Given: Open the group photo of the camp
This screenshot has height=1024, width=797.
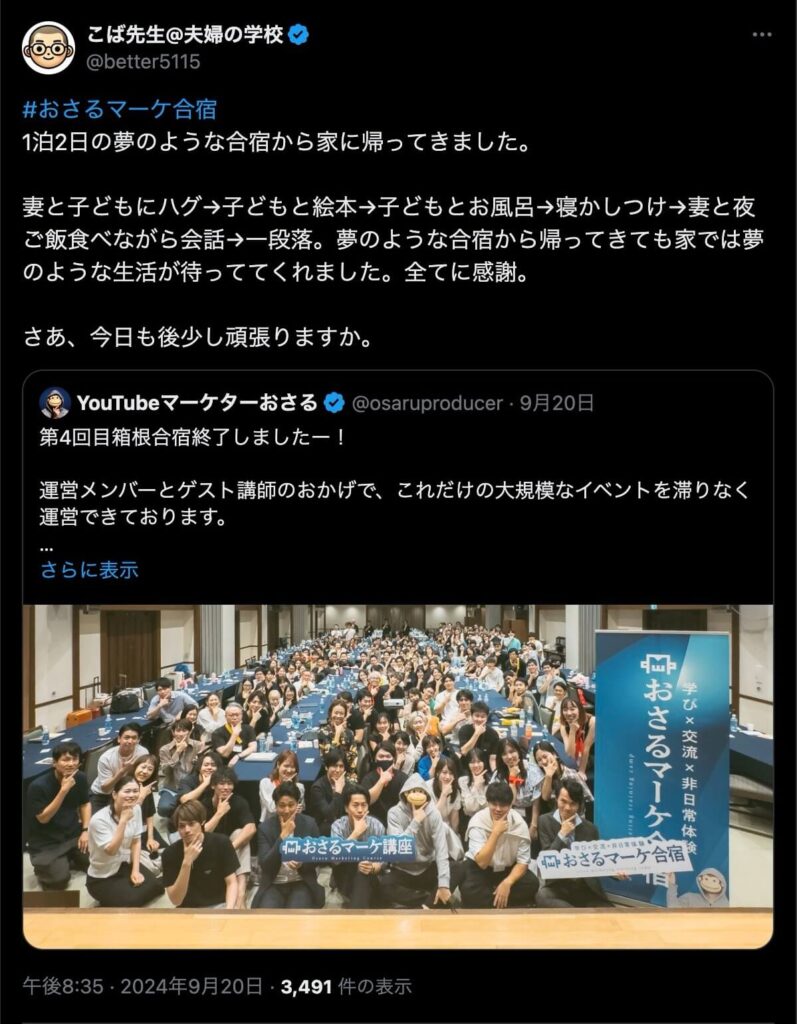Looking at the screenshot, I should pyautogui.click(x=398, y=776).
